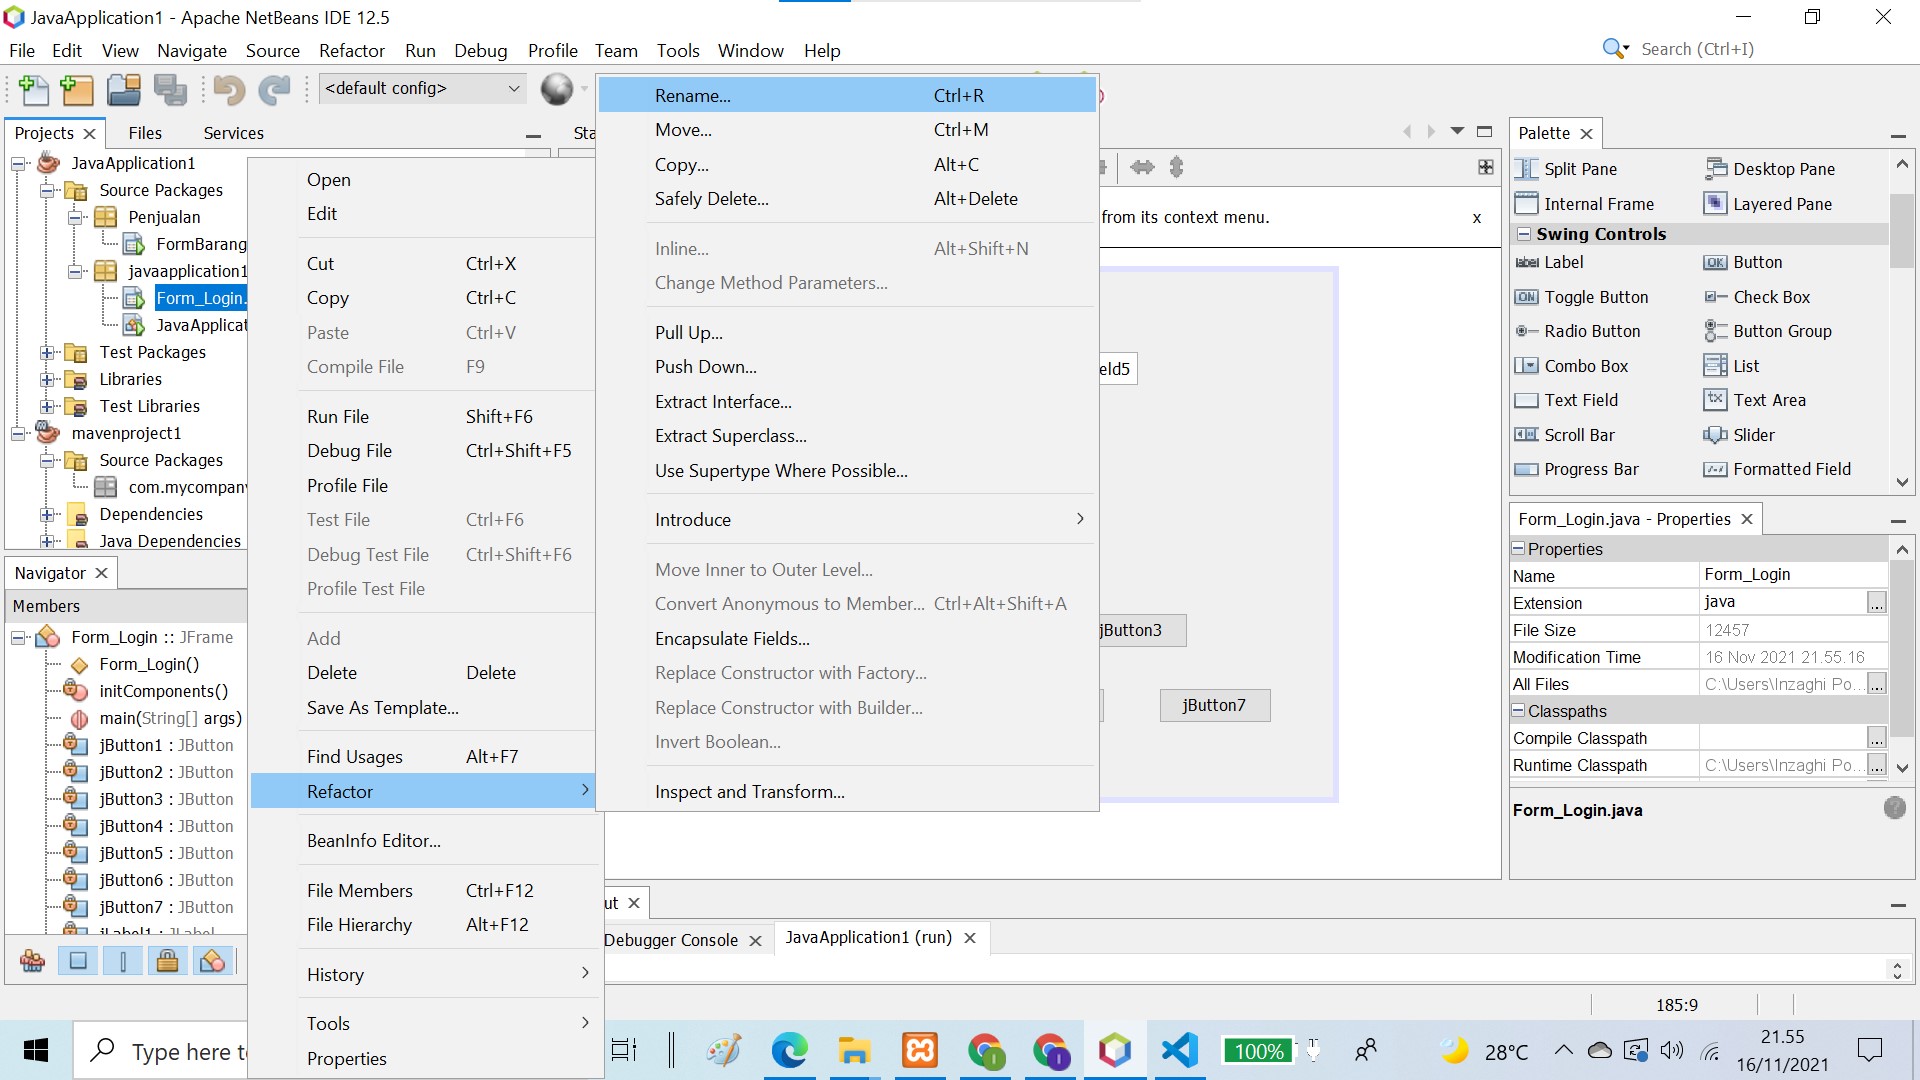Pick the Slider component from the palette
The height and width of the screenshot is (1080, 1920).
[1752, 435]
